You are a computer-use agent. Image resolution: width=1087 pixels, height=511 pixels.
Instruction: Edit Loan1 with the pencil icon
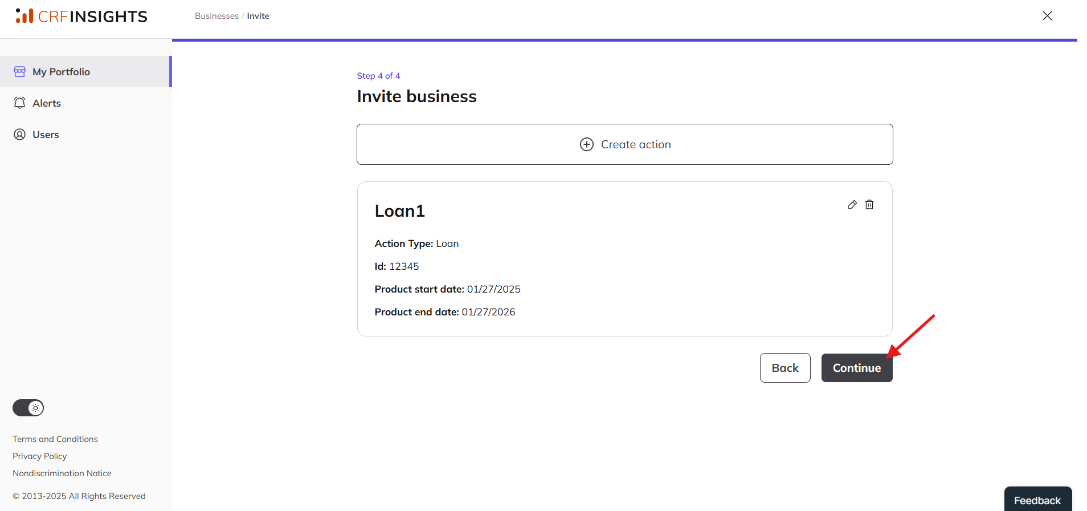(852, 205)
